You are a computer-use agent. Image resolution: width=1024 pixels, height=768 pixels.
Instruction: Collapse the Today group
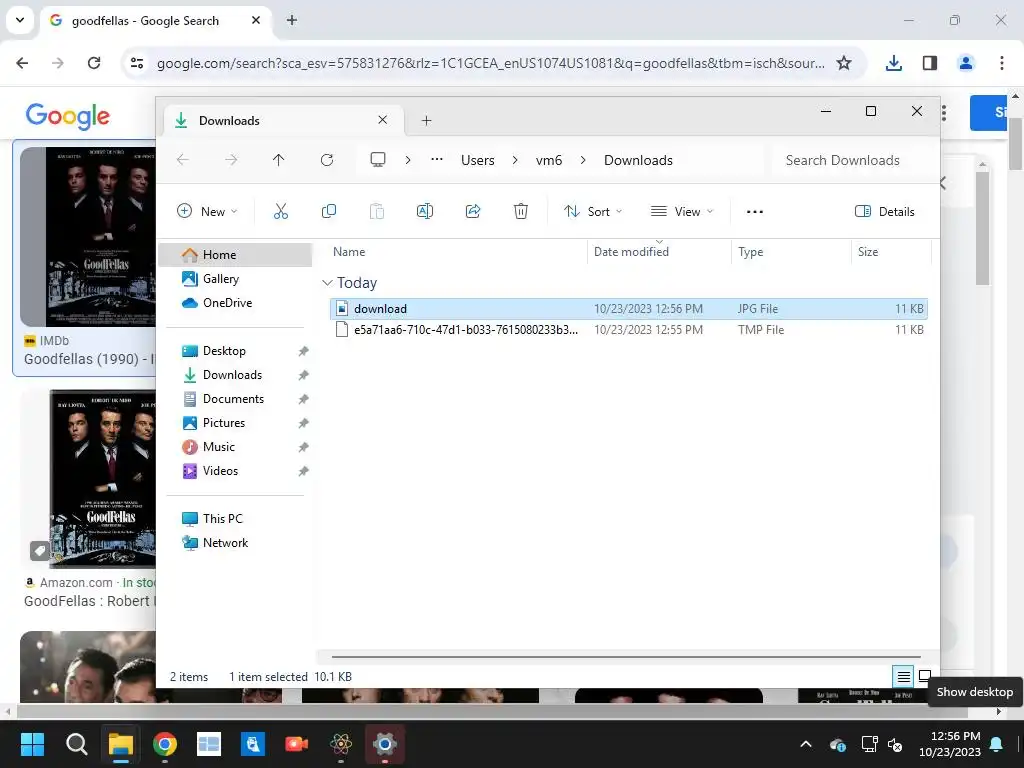pos(327,283)
